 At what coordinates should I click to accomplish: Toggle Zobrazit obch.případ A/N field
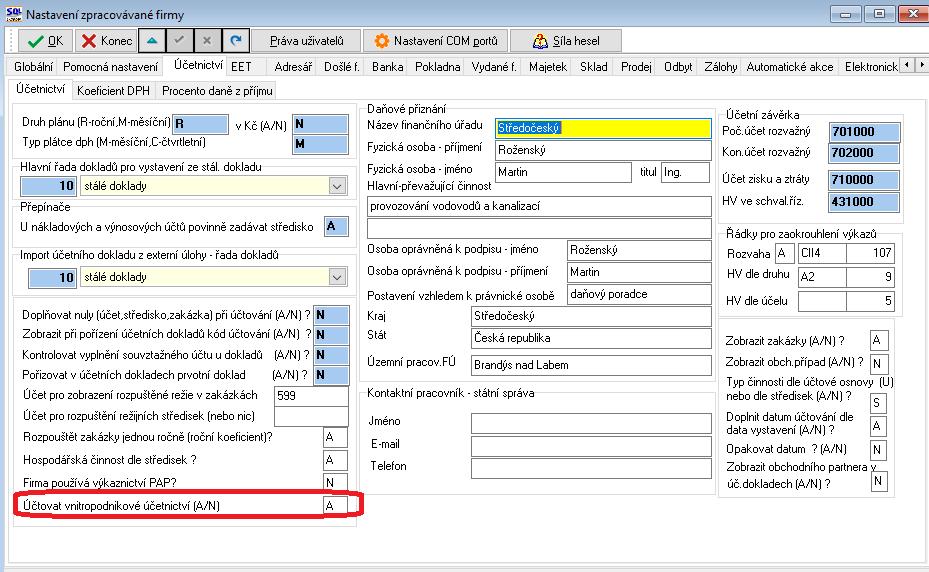pyautogui.click(x=879, y=363)
